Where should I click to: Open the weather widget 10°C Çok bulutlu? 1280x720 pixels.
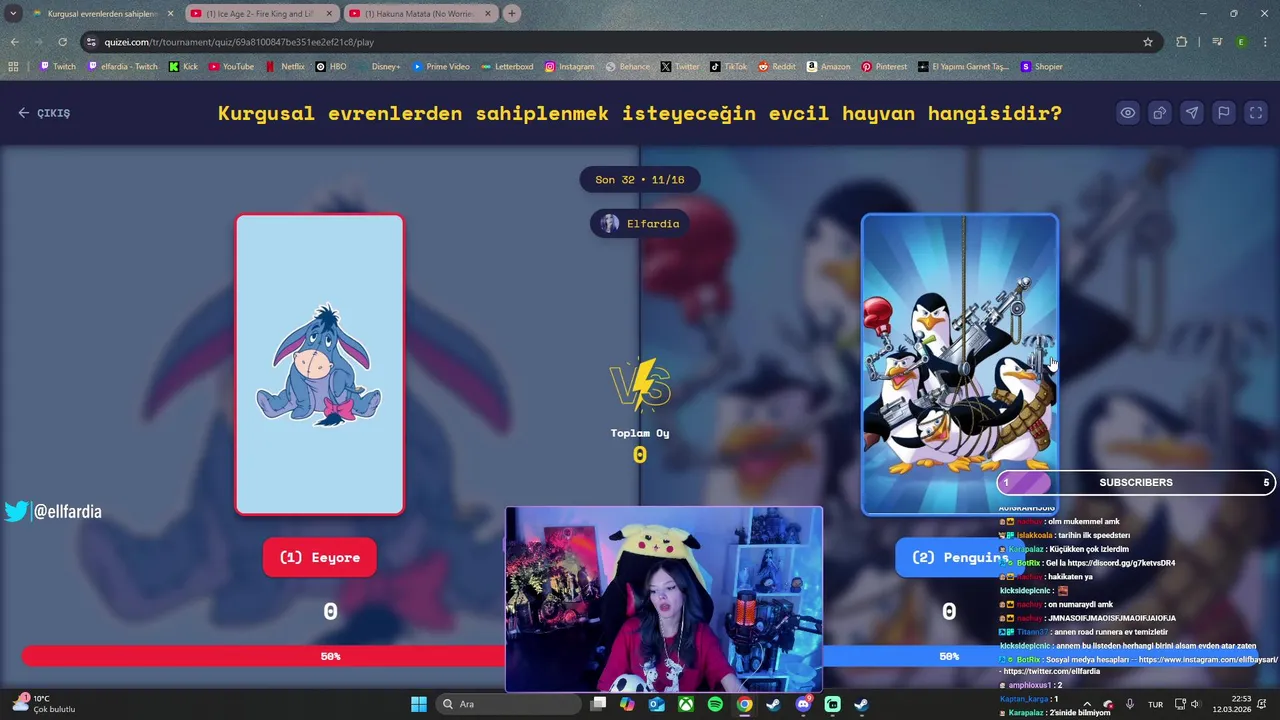tap(42, 704)
